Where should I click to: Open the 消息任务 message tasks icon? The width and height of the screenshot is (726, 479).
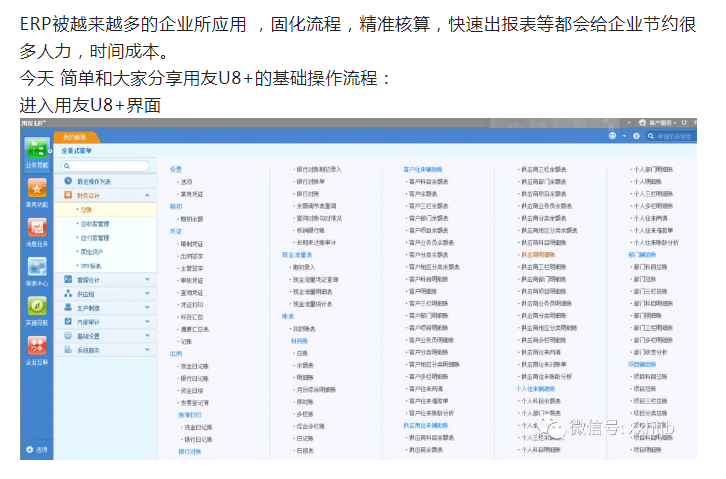tap(37, 229)
